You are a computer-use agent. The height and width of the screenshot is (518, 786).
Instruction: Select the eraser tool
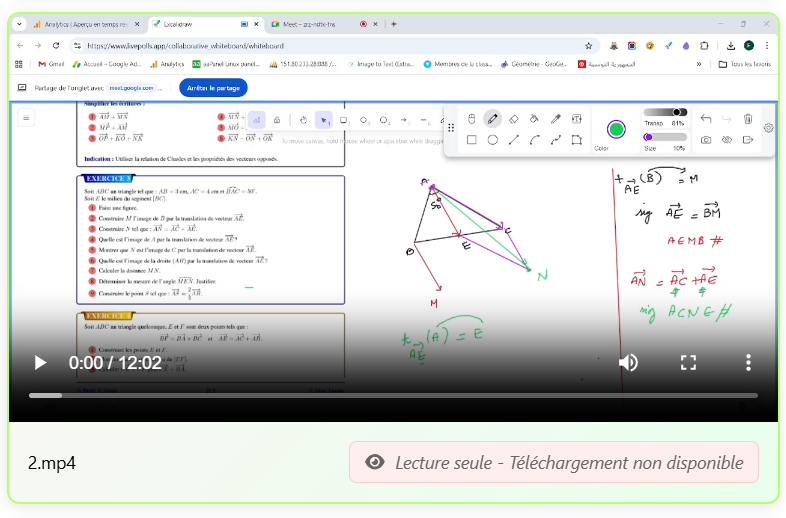coord(513,119)
